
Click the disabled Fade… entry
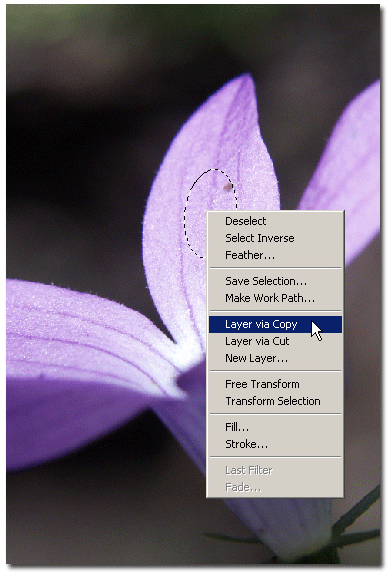(275, 487)
